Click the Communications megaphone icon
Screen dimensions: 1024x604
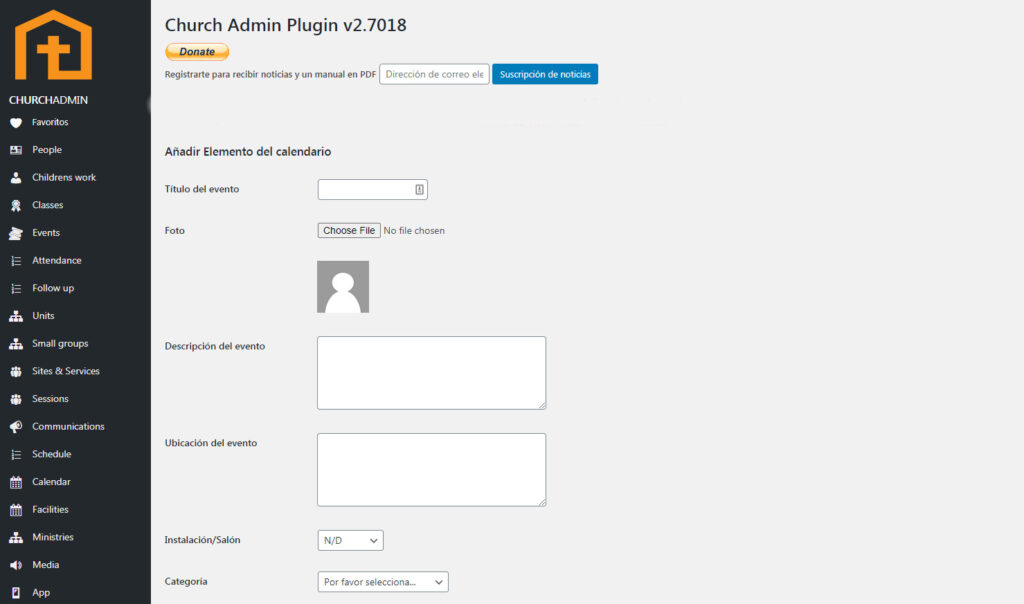(15, 427)
